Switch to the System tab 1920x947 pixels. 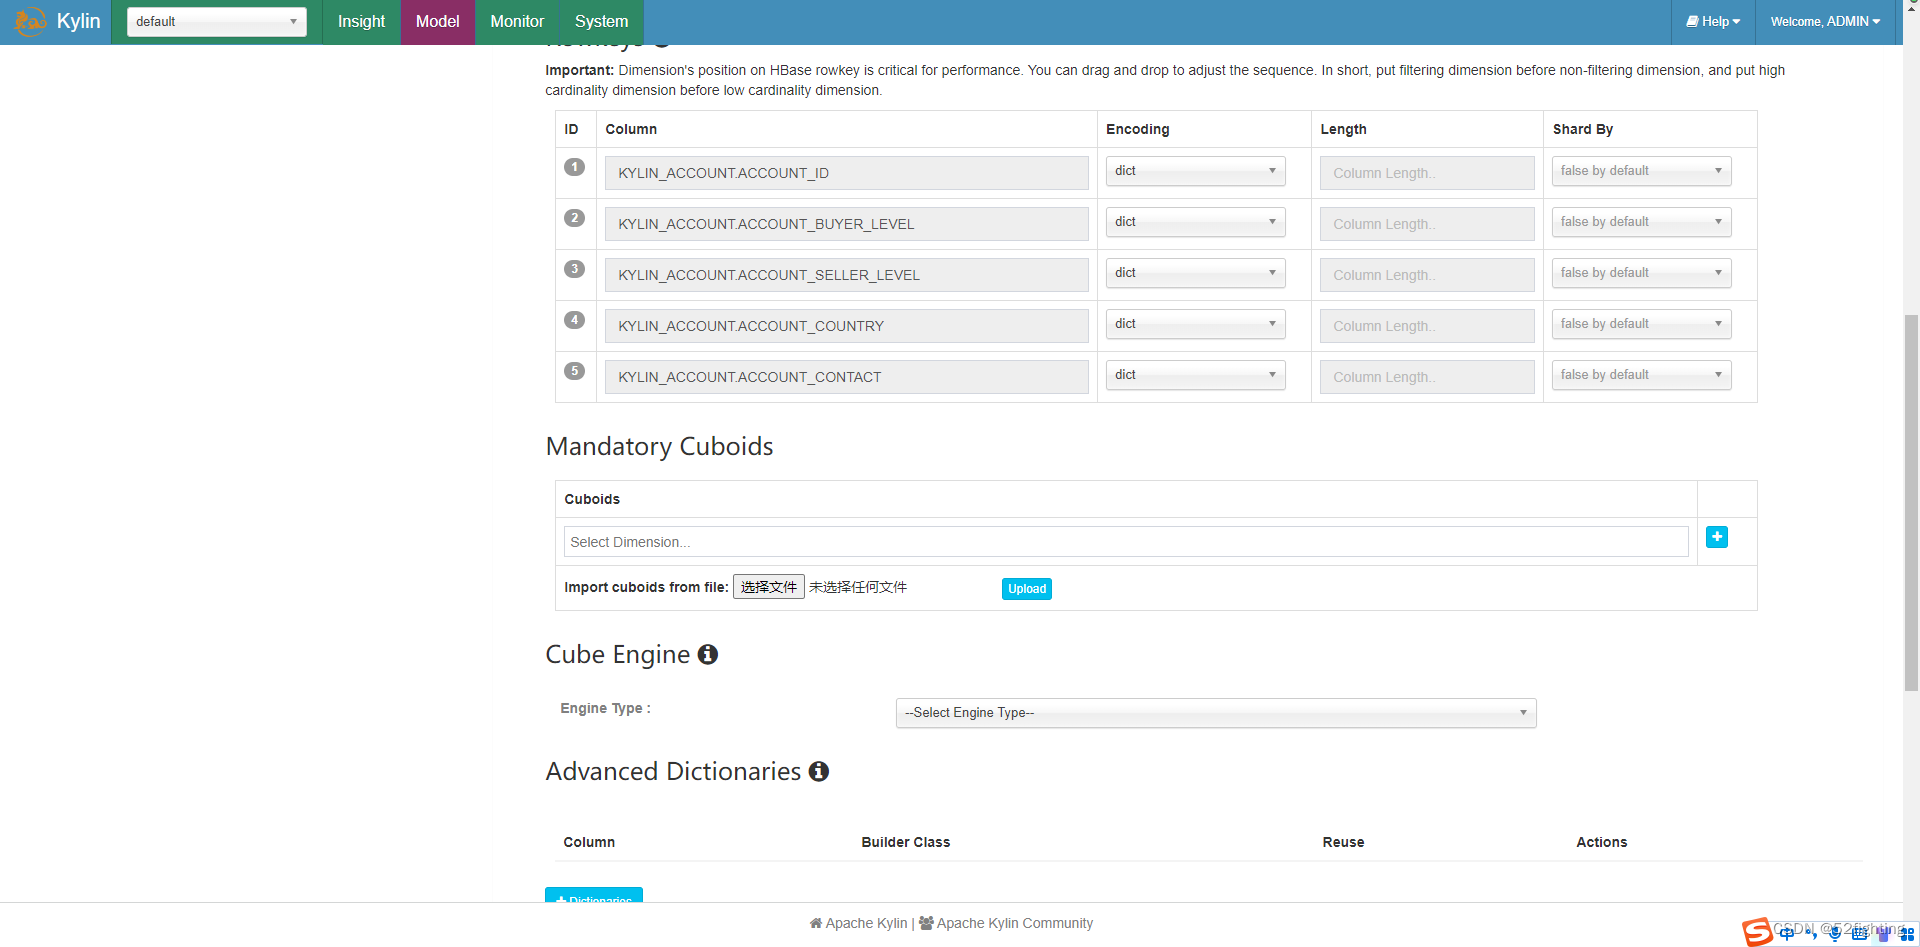pos(601,21)
